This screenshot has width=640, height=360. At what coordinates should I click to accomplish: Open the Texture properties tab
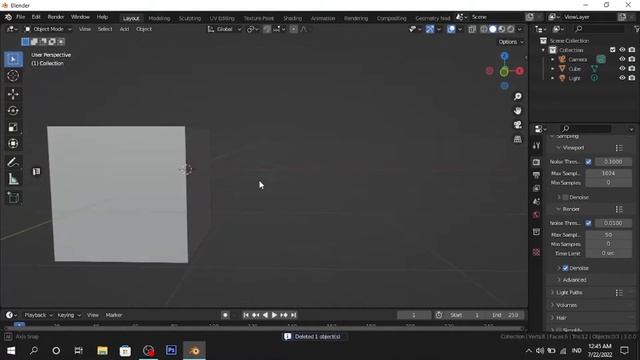[x=536, y=252]
